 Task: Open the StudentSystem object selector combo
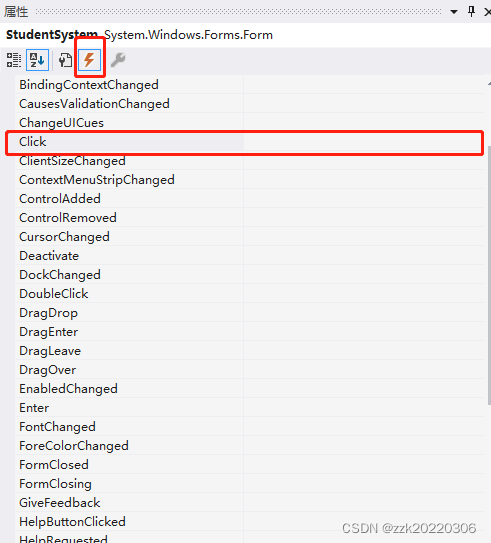[x=246, y=35]
